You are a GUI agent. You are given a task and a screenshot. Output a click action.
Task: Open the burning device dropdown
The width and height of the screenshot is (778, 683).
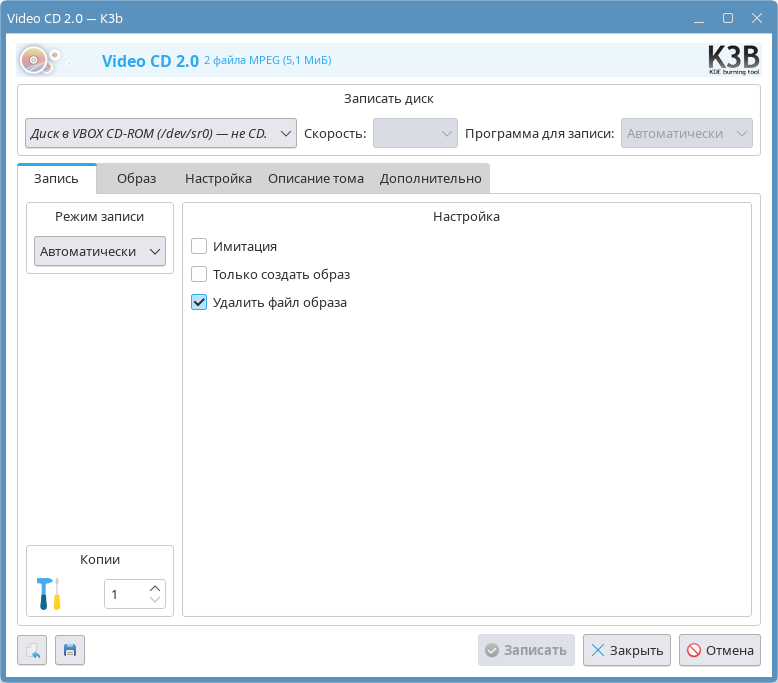(x=160, y=133)
